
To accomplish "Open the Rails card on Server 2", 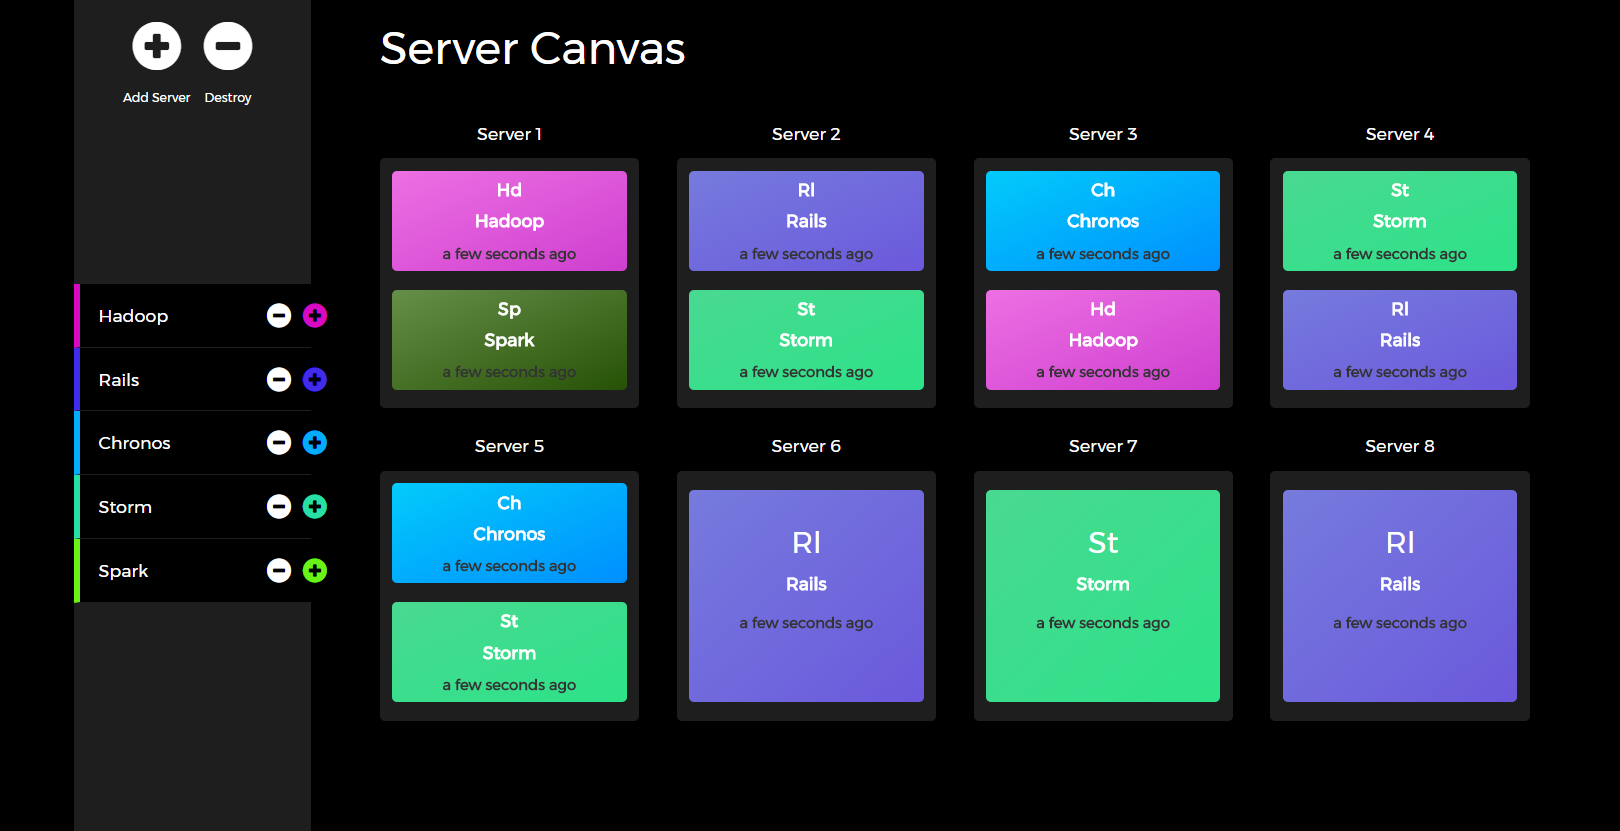I will click(806, 221).
